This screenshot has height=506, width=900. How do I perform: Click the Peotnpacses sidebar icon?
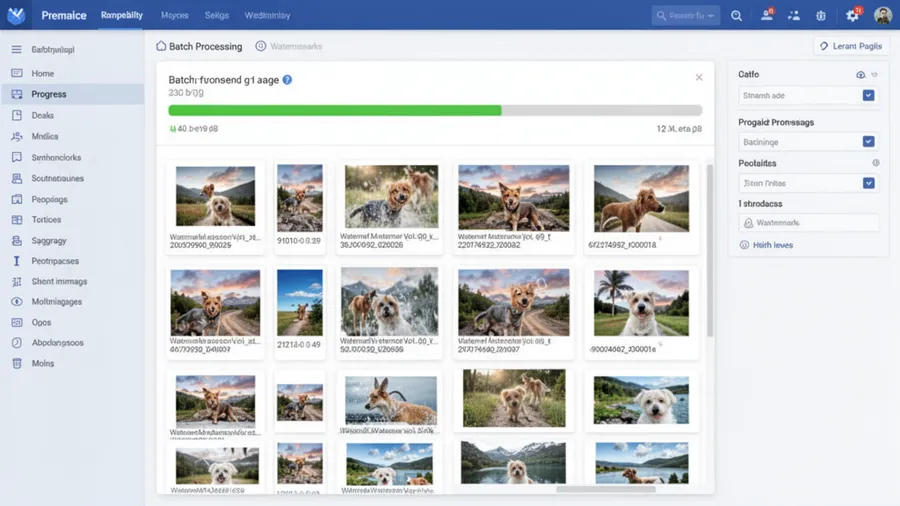(17, 261)
